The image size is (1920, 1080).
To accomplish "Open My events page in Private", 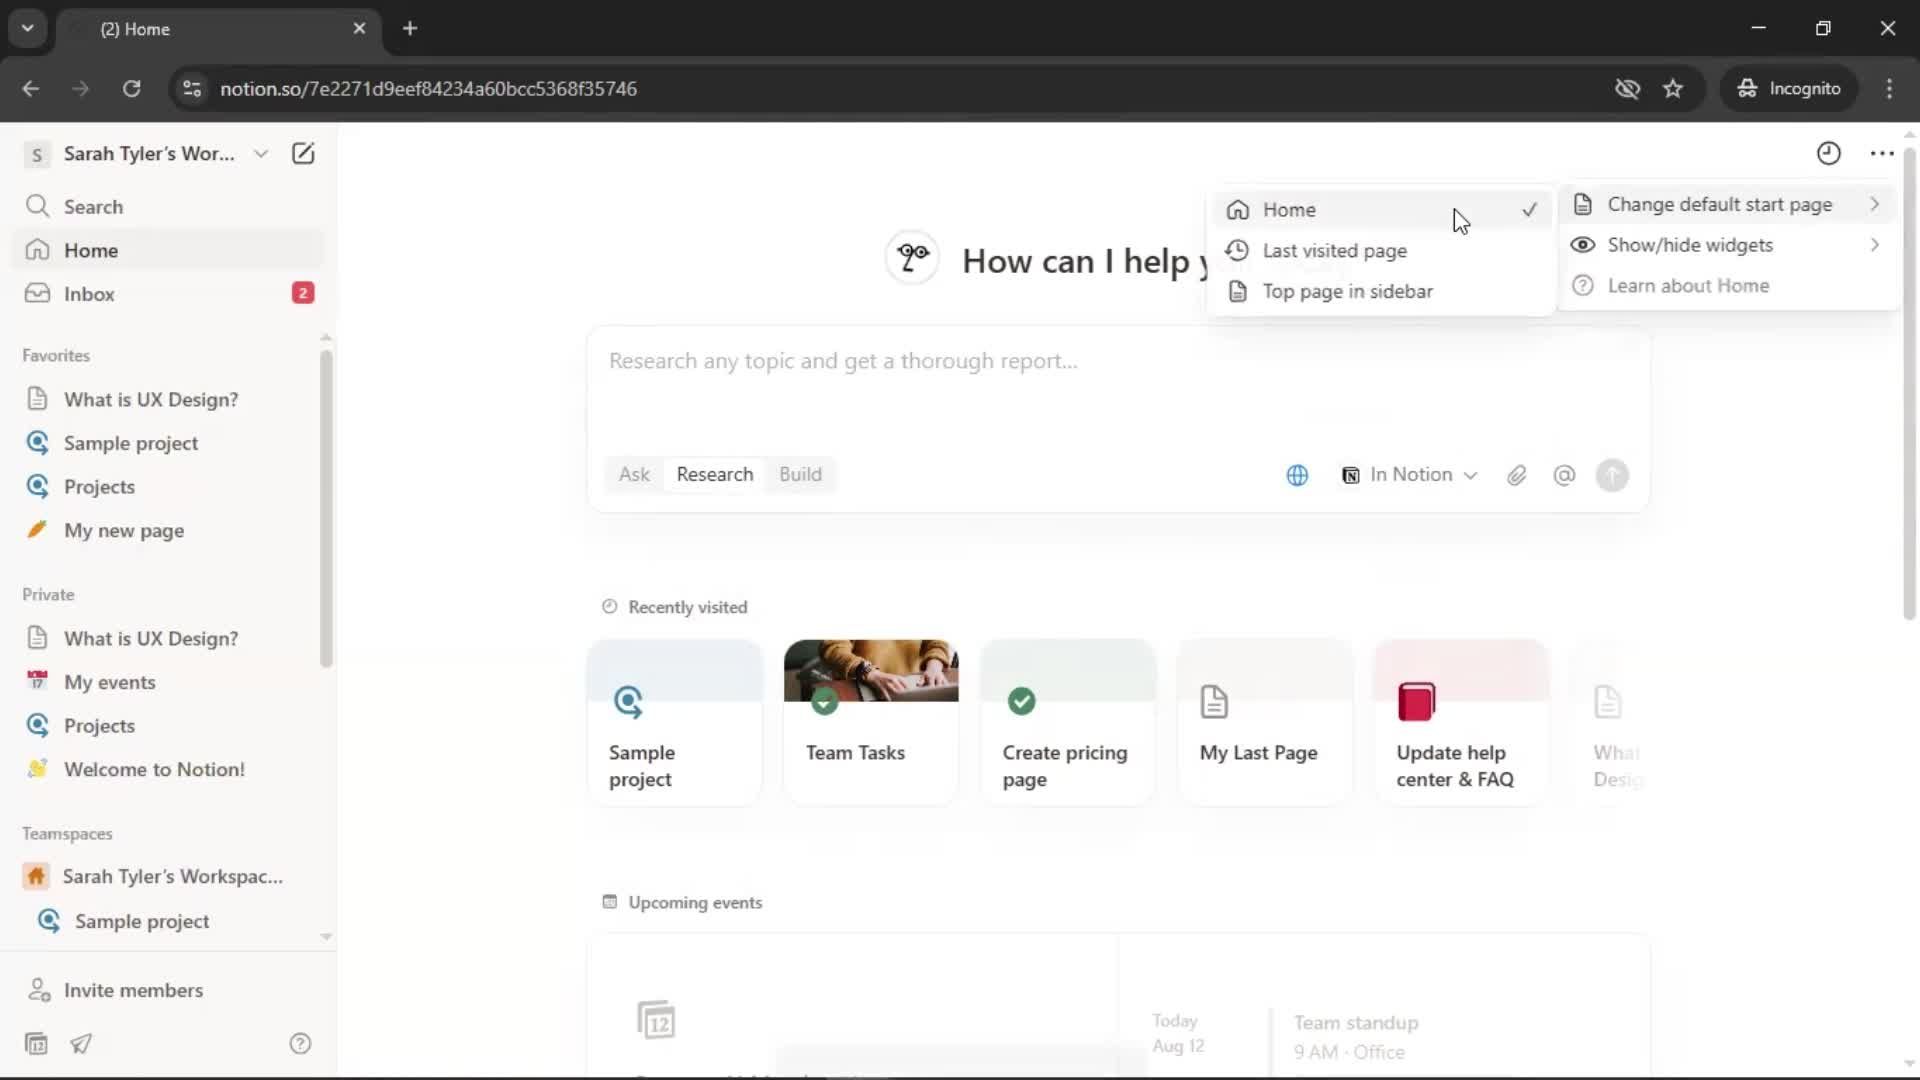I will pos(168,682).
